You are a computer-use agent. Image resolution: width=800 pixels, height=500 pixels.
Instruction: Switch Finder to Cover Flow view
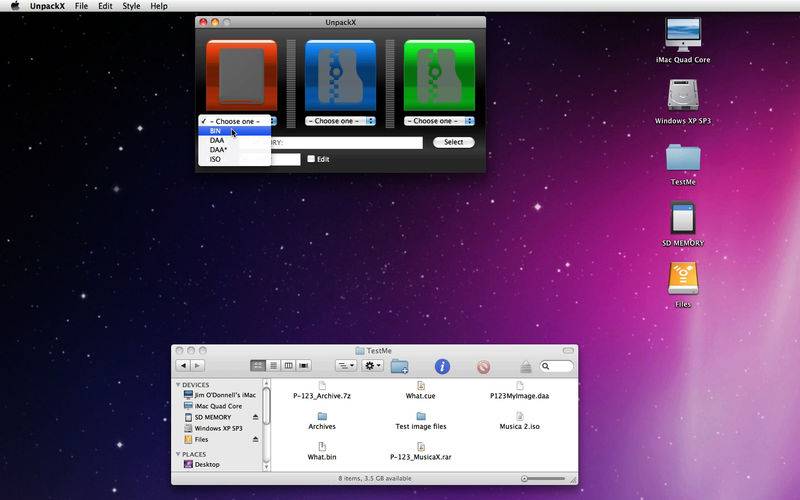[x=304, y=366]
